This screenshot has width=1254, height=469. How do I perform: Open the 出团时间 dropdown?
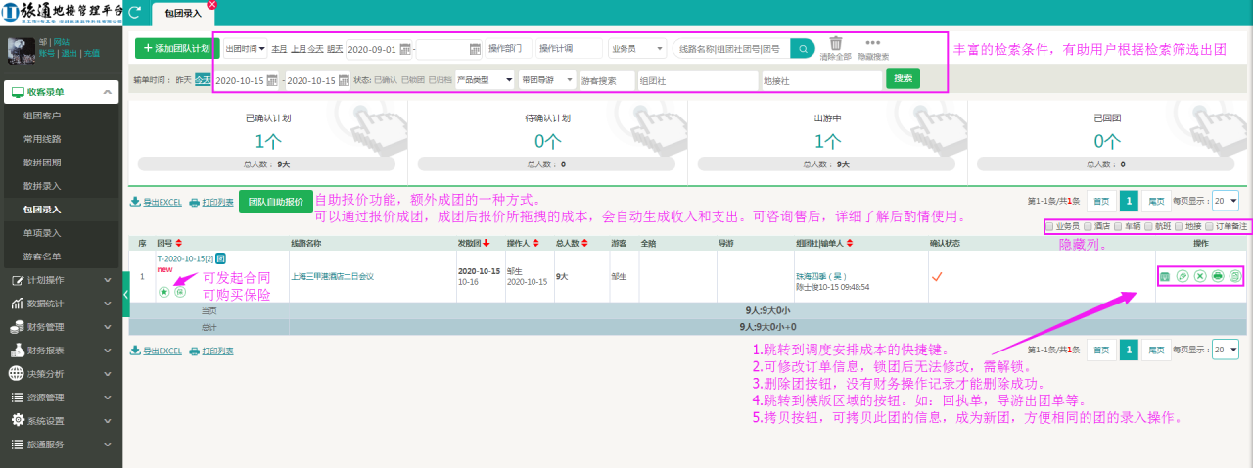click(x=245, y=48)
